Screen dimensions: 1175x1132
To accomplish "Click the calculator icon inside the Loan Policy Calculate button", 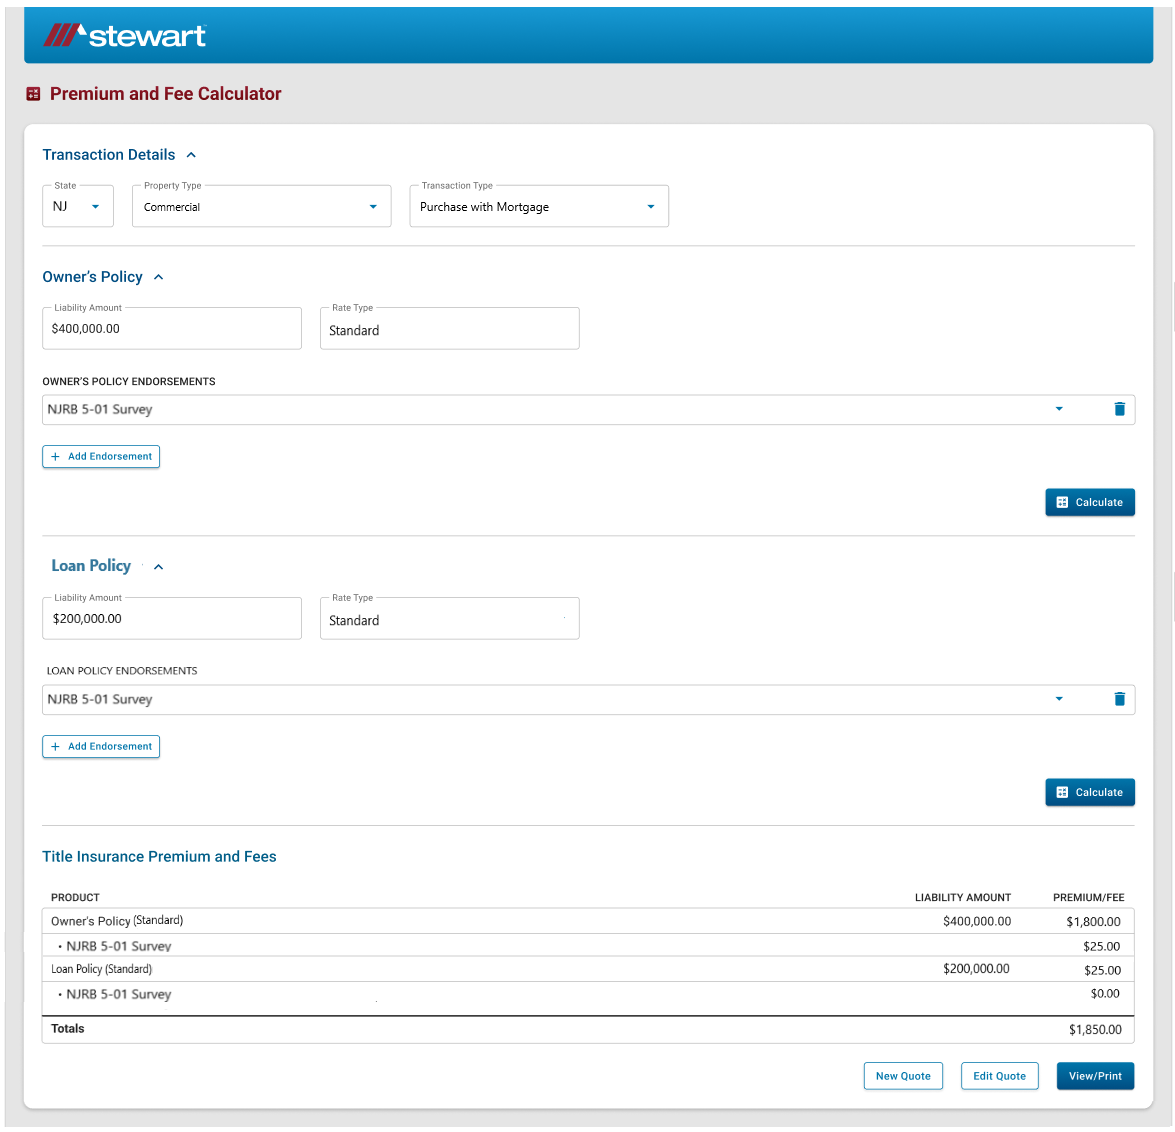I will click(1062, 792).
